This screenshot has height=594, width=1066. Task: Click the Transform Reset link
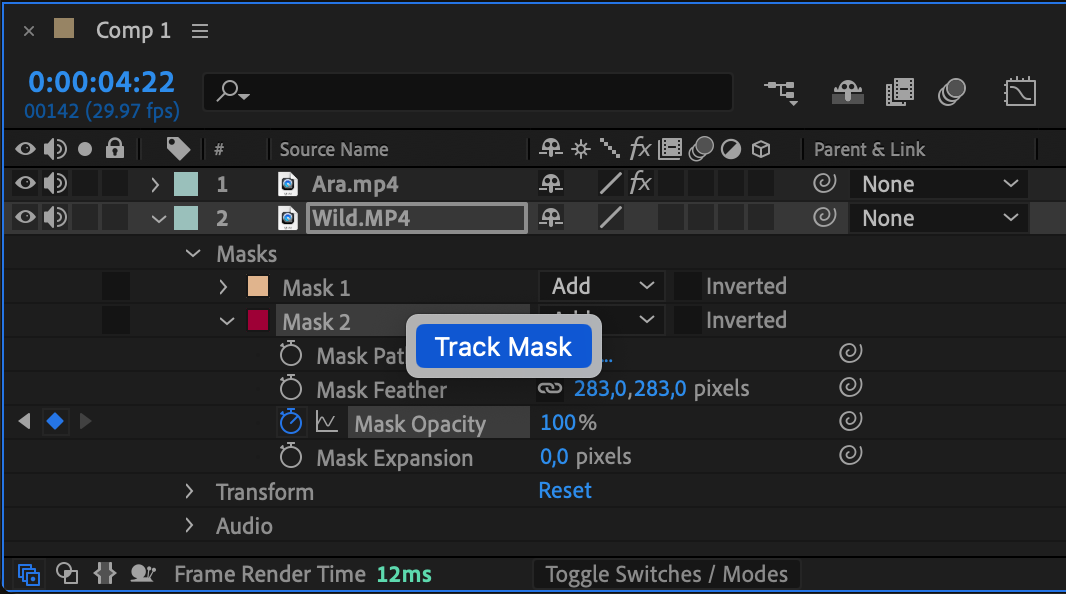(565, 490)
